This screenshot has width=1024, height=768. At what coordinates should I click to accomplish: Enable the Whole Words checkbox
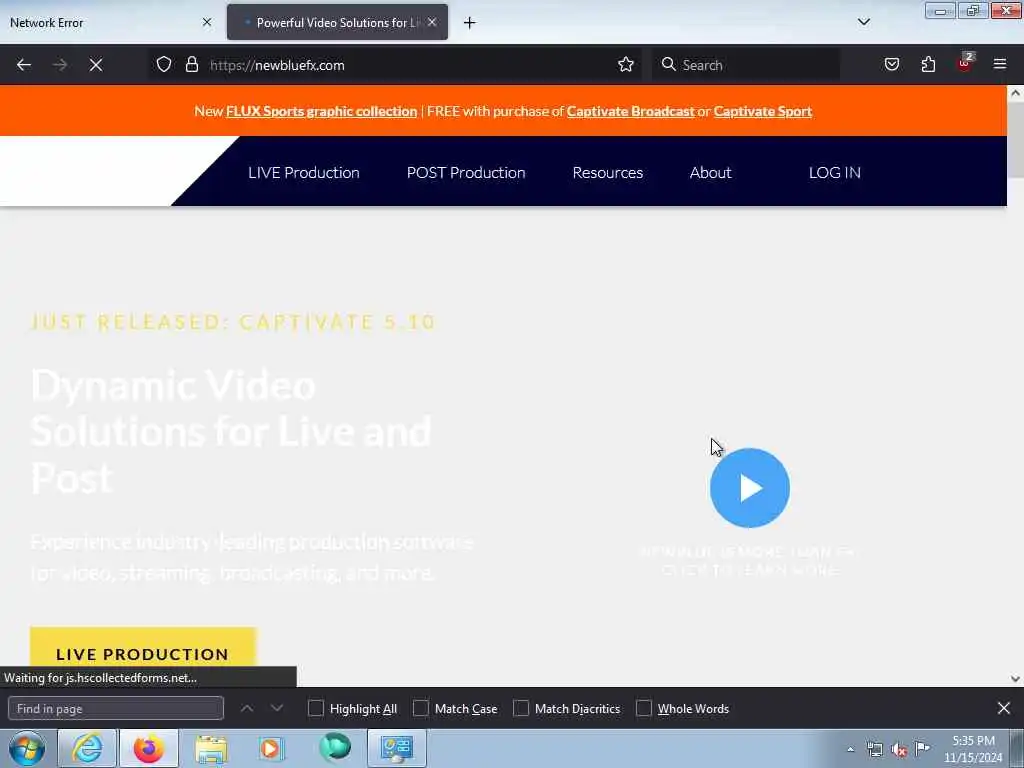pyautogui.click(x=643, y=708)
